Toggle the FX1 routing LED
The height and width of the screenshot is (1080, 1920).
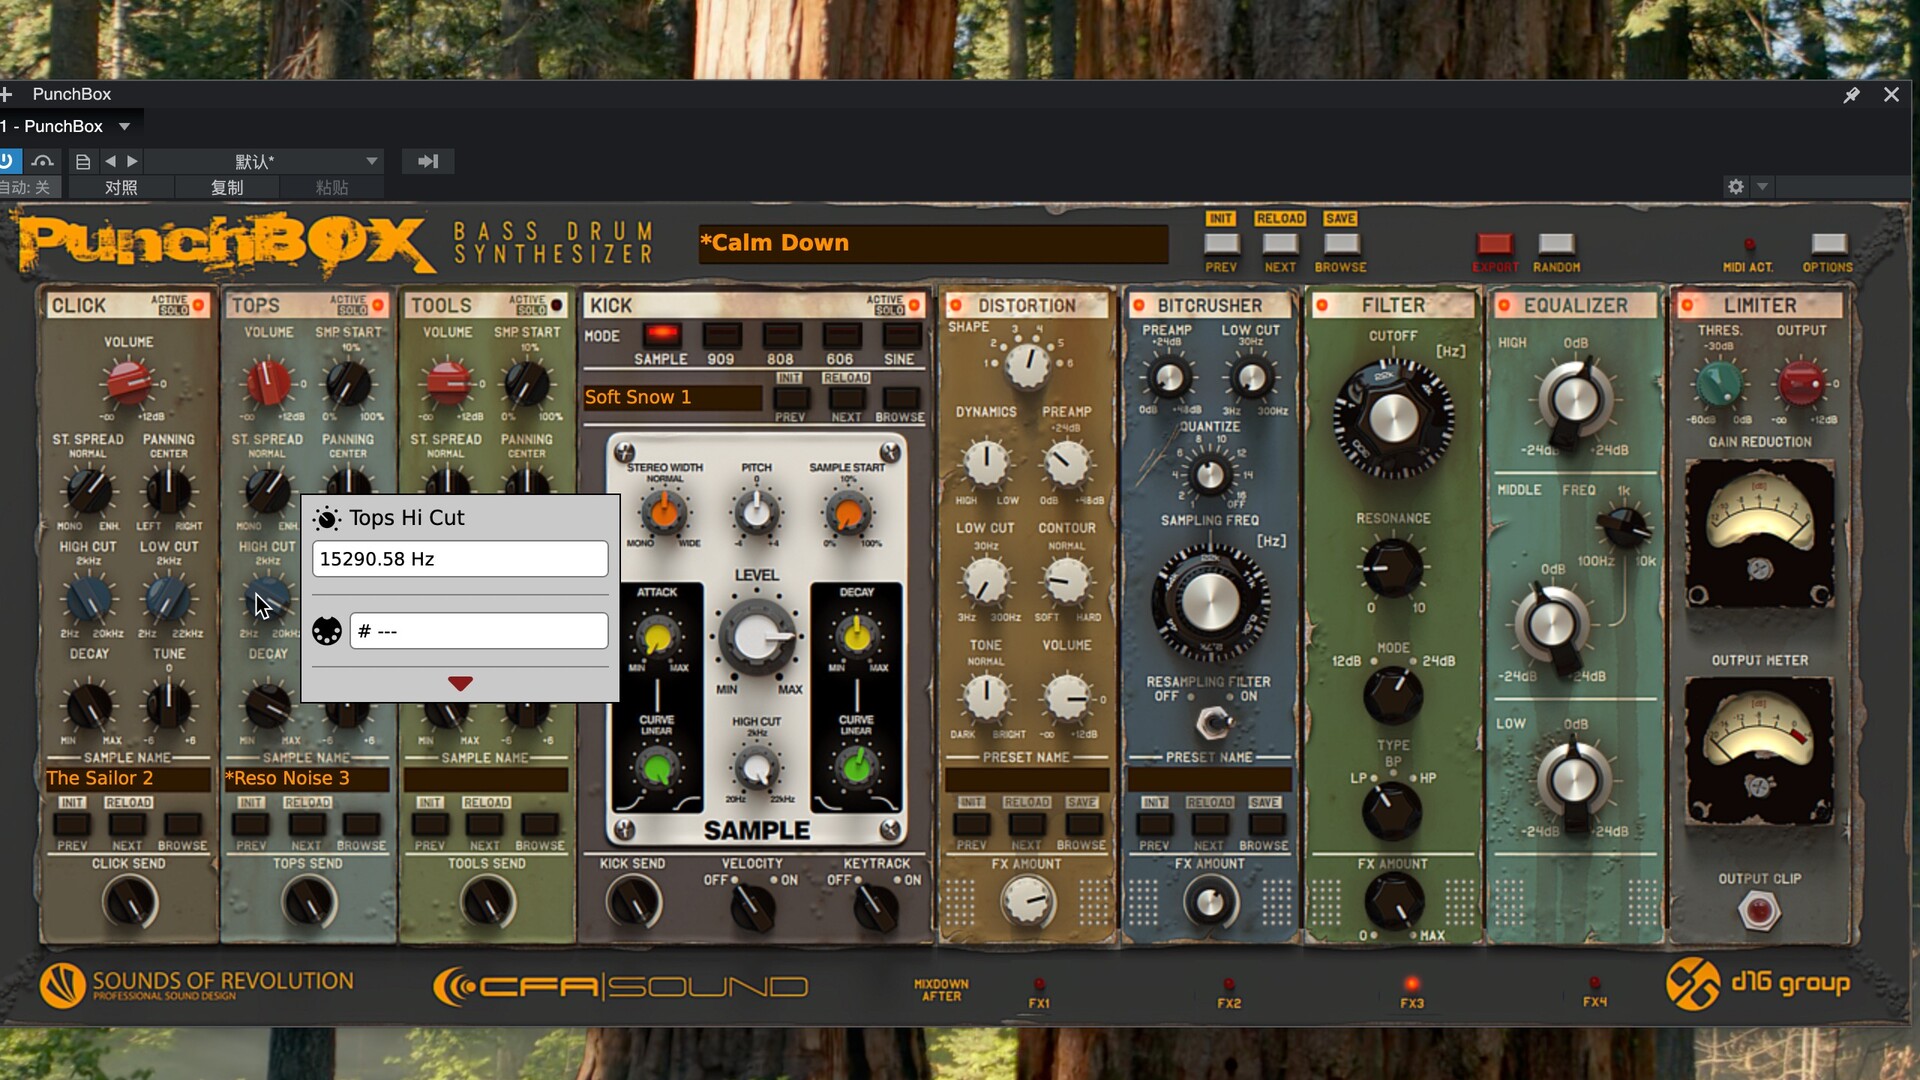1039,985
